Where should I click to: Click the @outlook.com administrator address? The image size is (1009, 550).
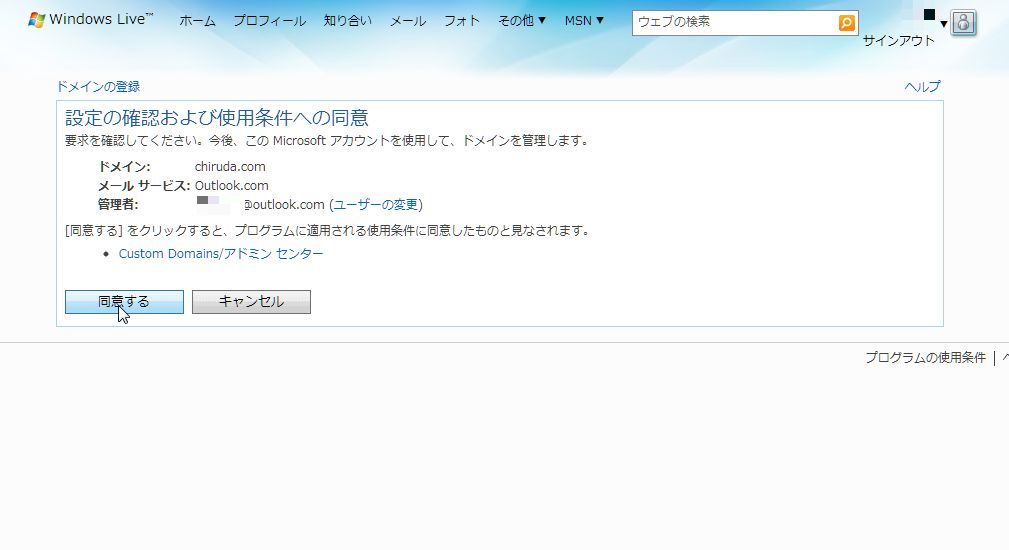[x=284, y=205]
